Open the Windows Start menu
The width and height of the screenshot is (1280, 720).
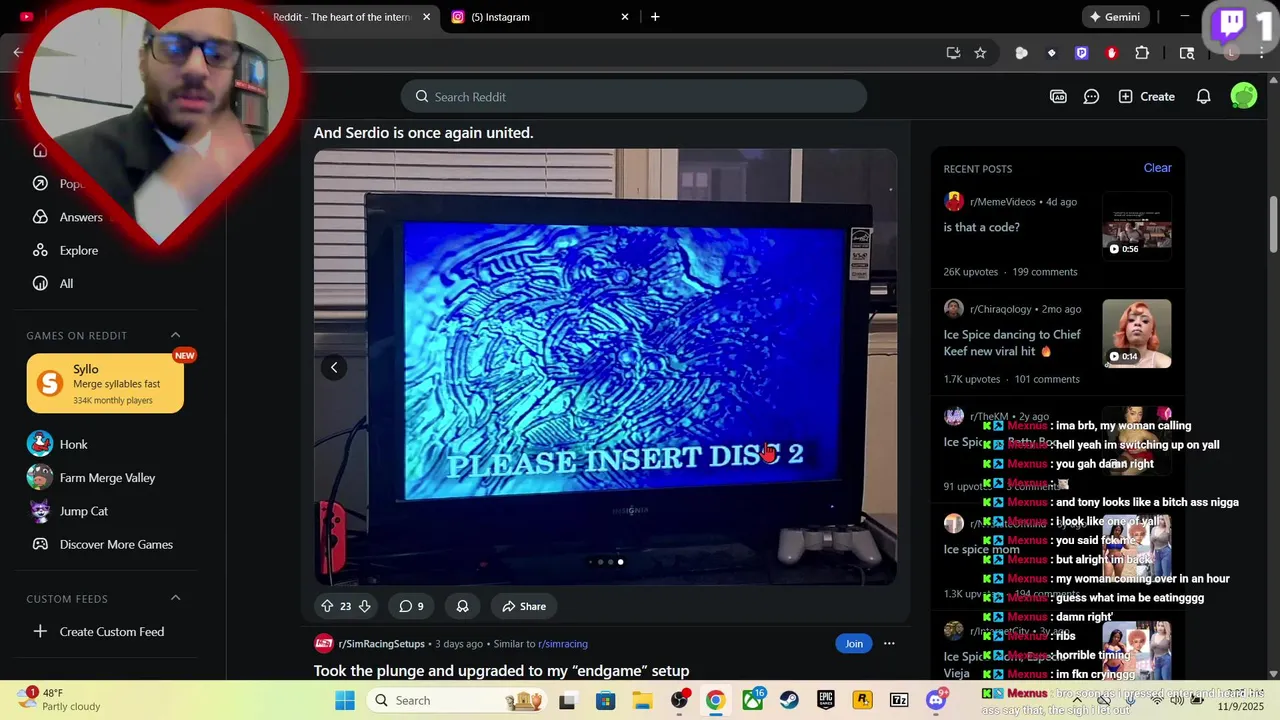point(345,700)
